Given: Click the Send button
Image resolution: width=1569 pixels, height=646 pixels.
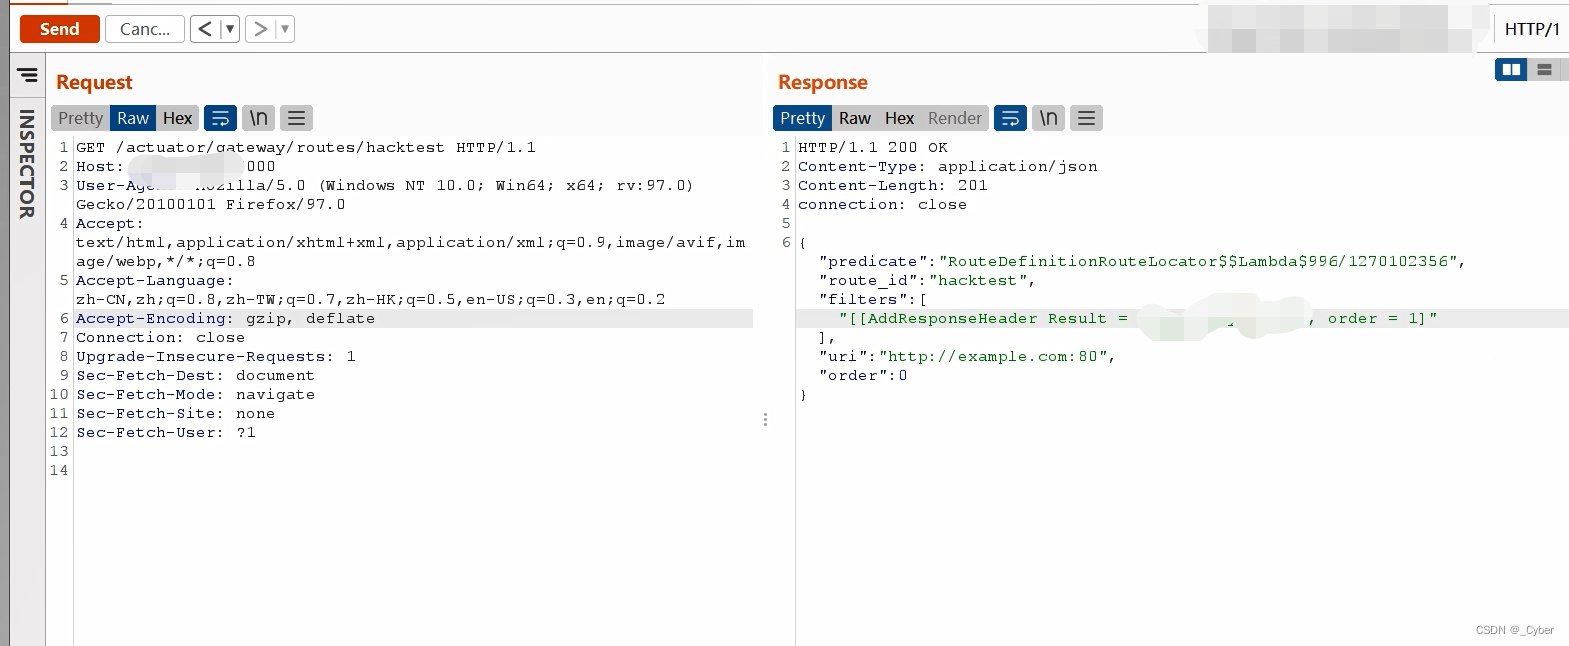Looking at the screenshot, I should 60,29.
